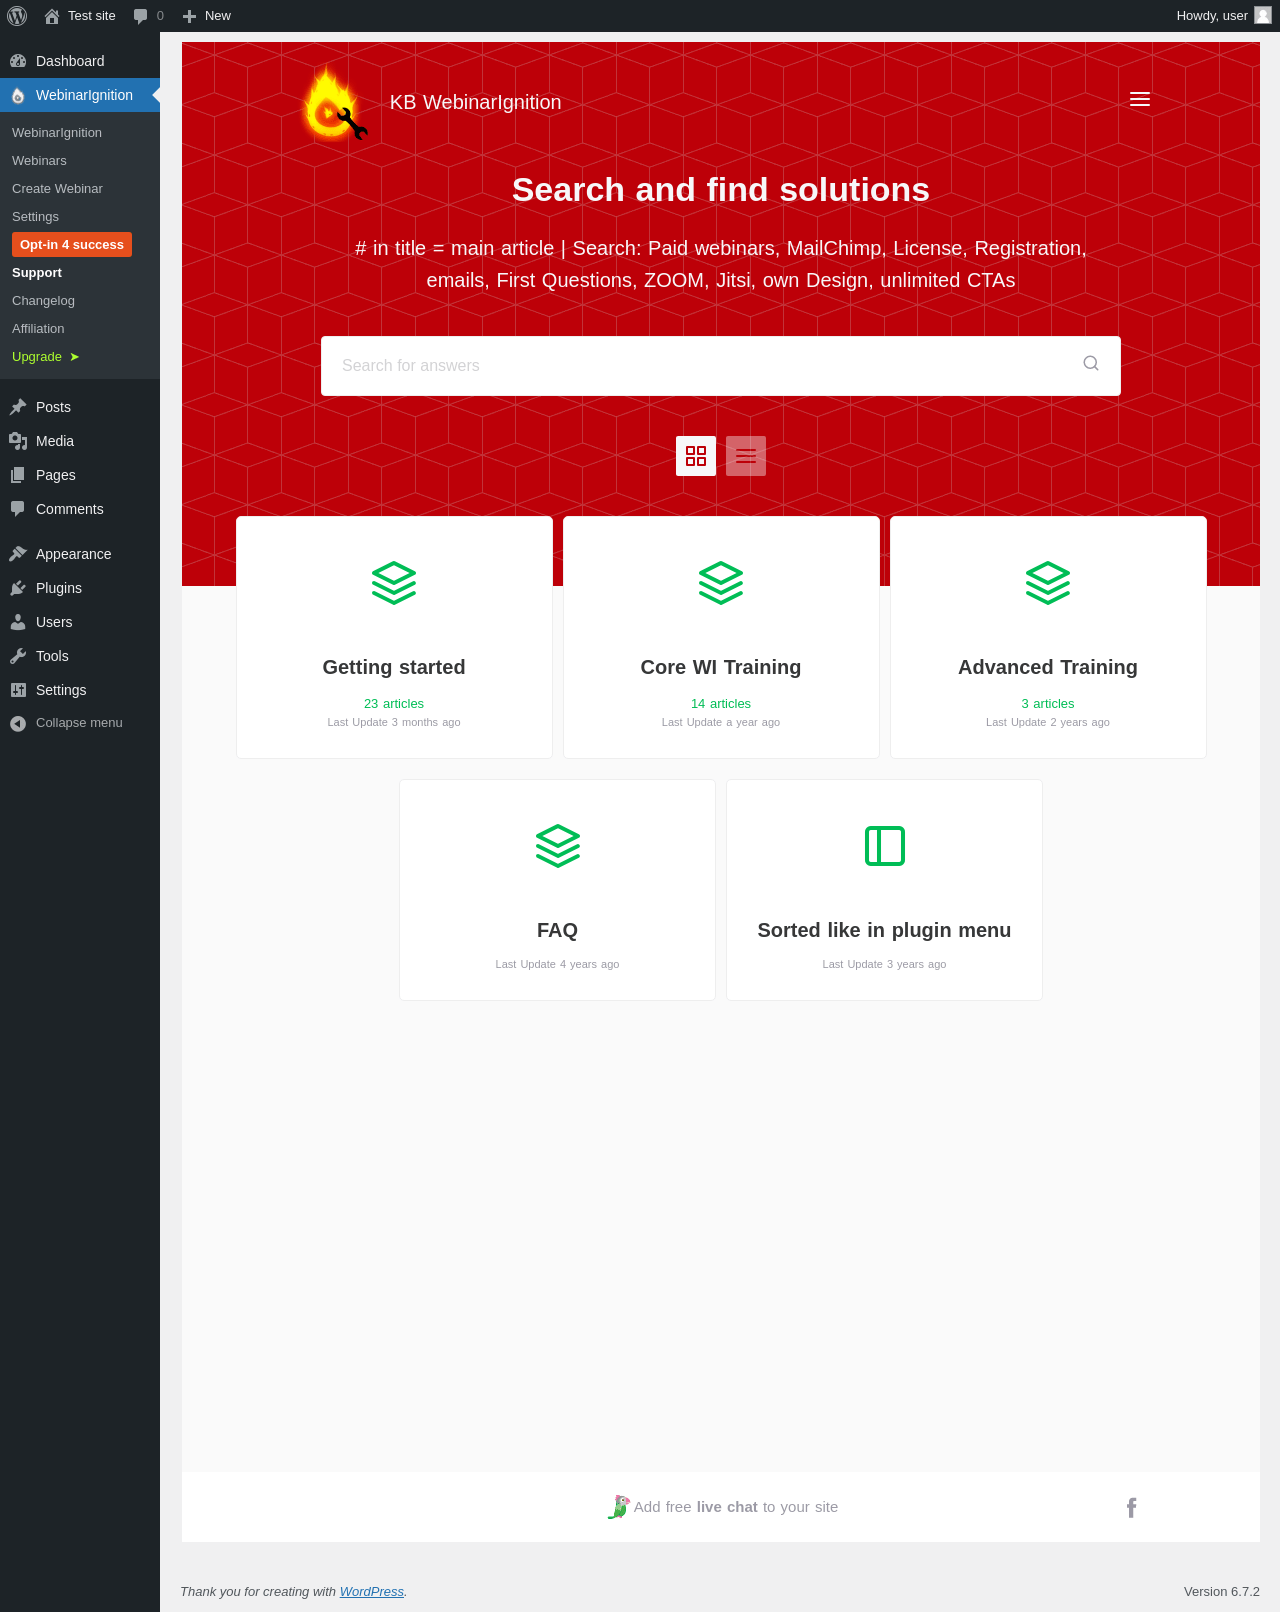Click the flame and wrench KB logo
The height and width of the screenshot is (1612, 1280).
(335, 103)
